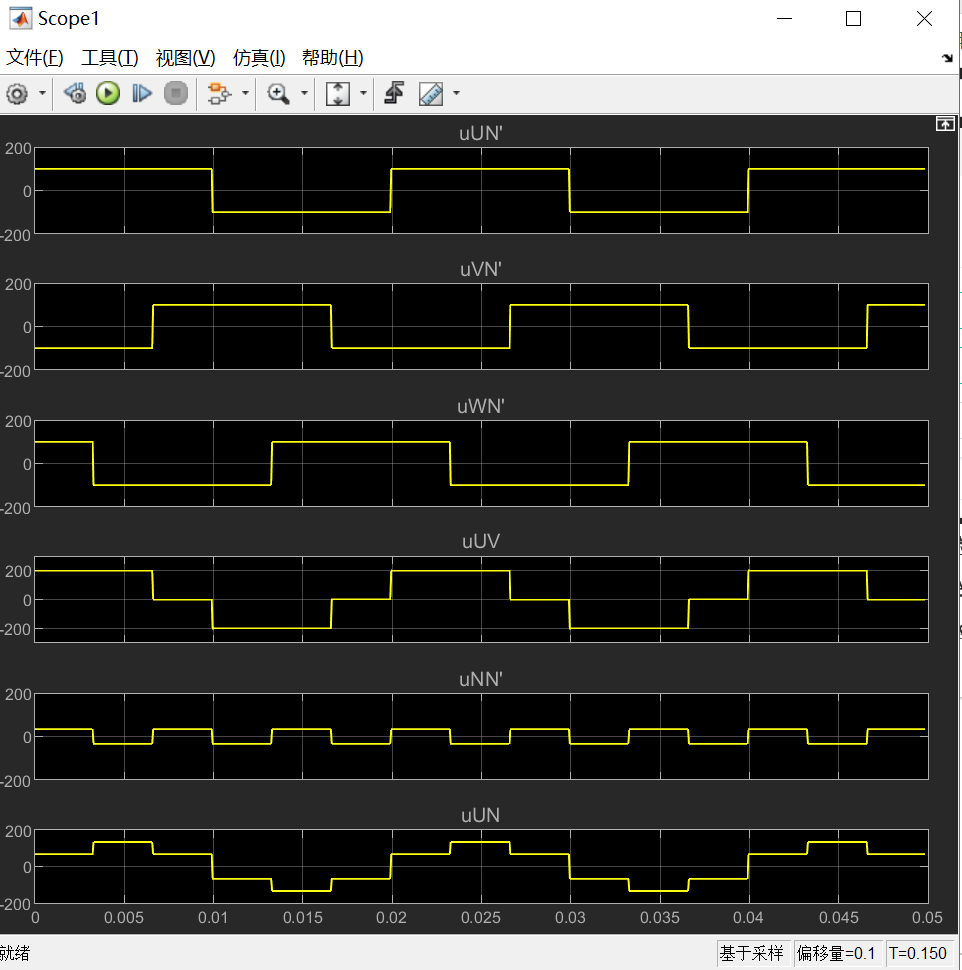962x970 pixels.
Task: Expand the configuration gear dropdown arrow
Action: point(42,94)
